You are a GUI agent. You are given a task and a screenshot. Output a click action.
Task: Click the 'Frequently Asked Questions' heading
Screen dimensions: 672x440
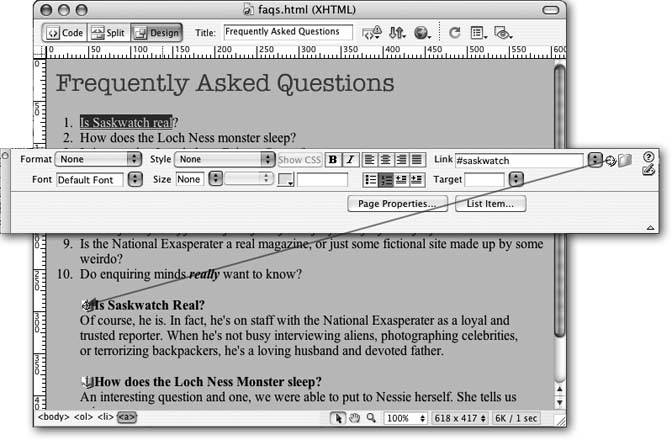click(x=225, y=84)
